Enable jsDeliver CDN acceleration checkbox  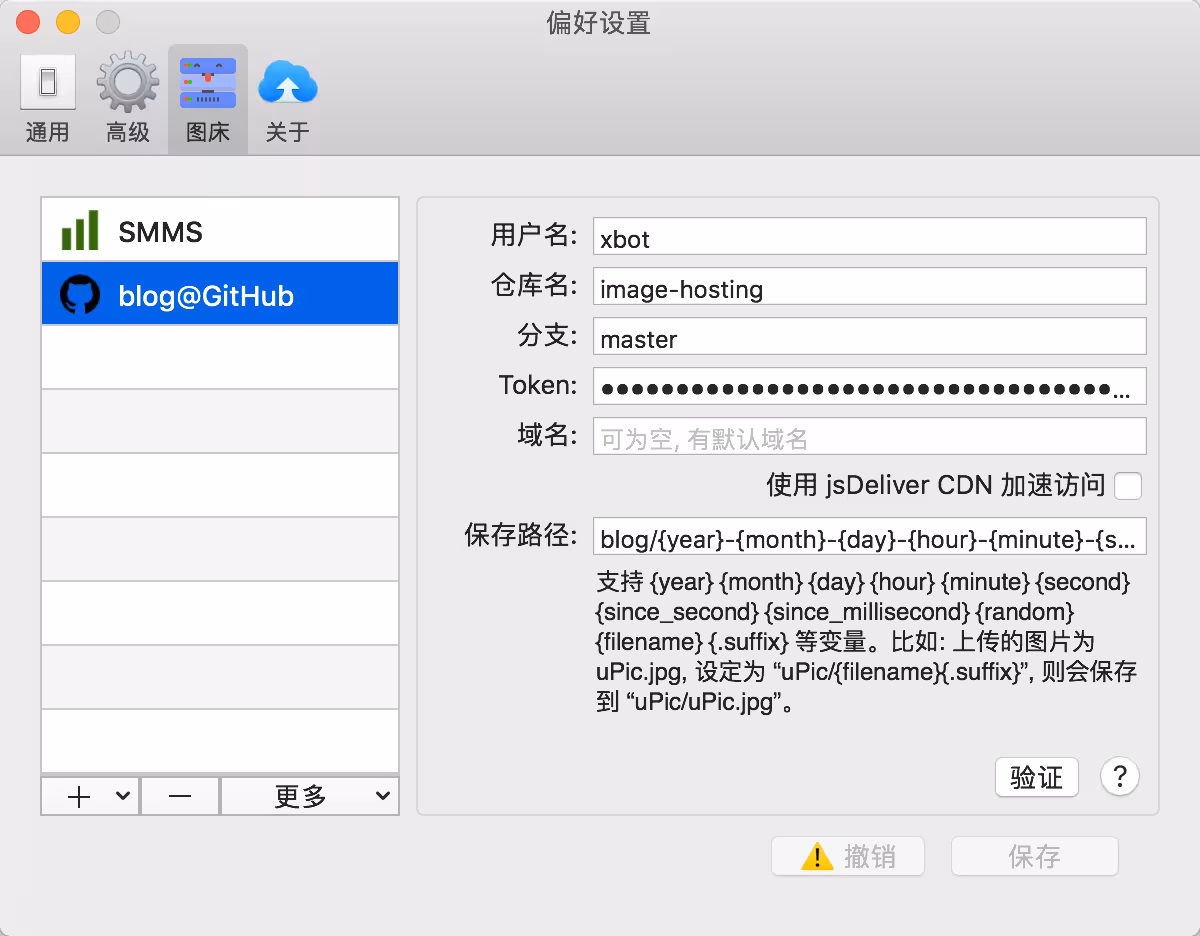[x=1128, y=486]
